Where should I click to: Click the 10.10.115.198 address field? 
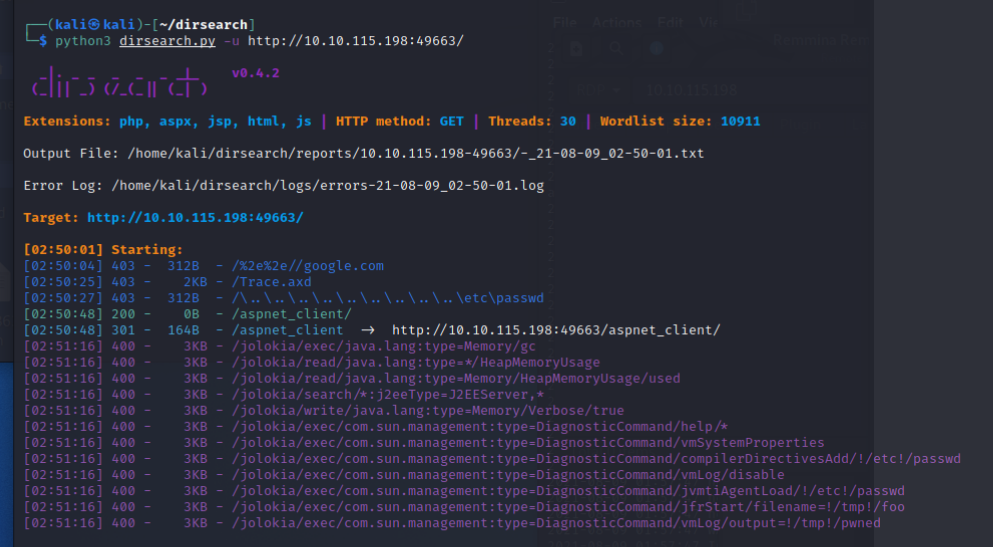click(690, 89)
